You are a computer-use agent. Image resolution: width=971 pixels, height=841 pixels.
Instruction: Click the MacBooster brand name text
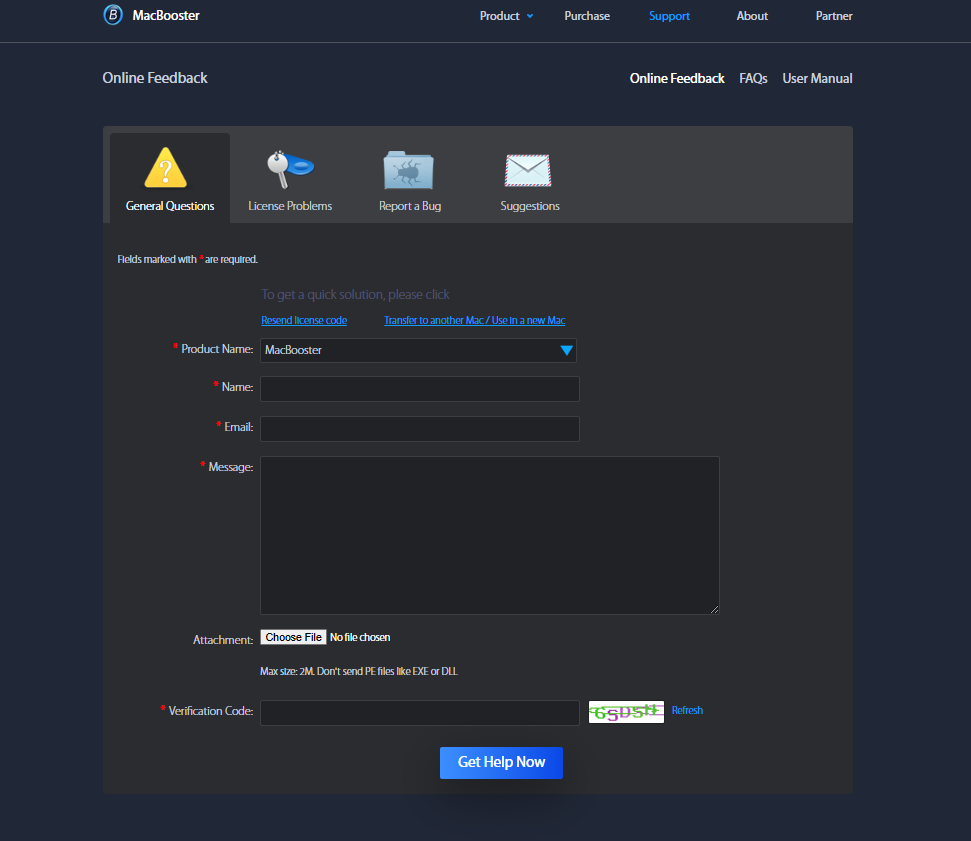pos(166,15)
